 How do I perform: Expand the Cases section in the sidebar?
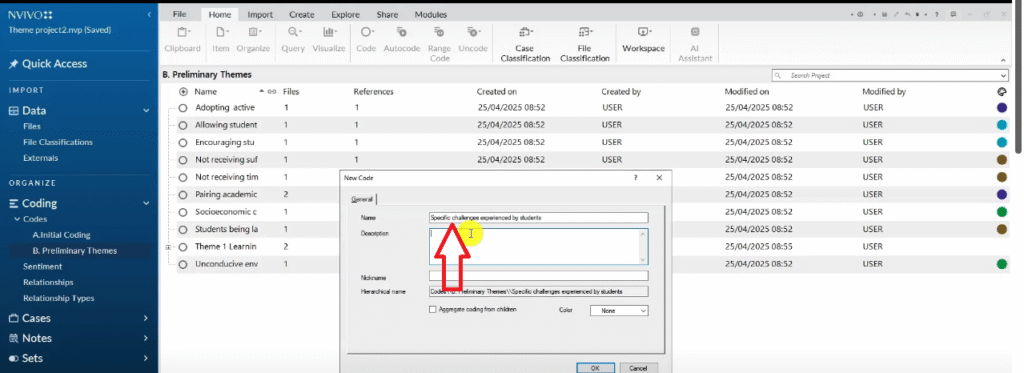146,318
